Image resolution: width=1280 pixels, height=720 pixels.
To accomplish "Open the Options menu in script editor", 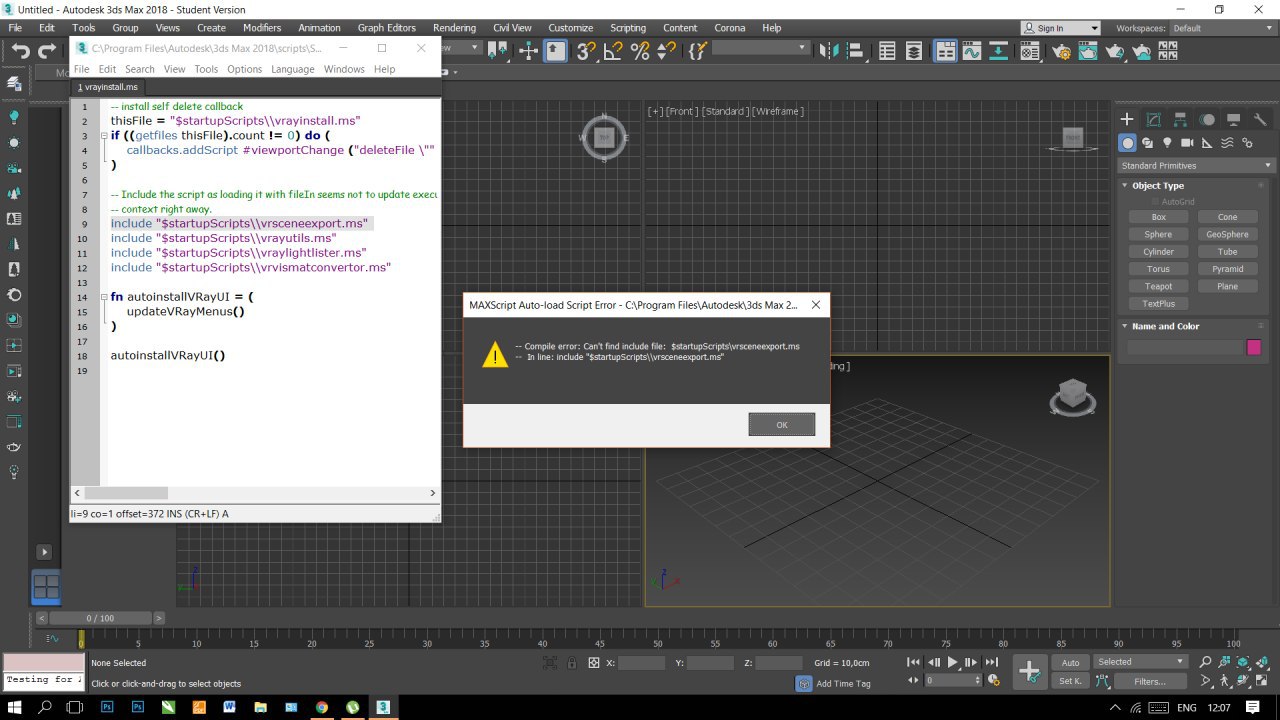I will [x=244, y=69].
